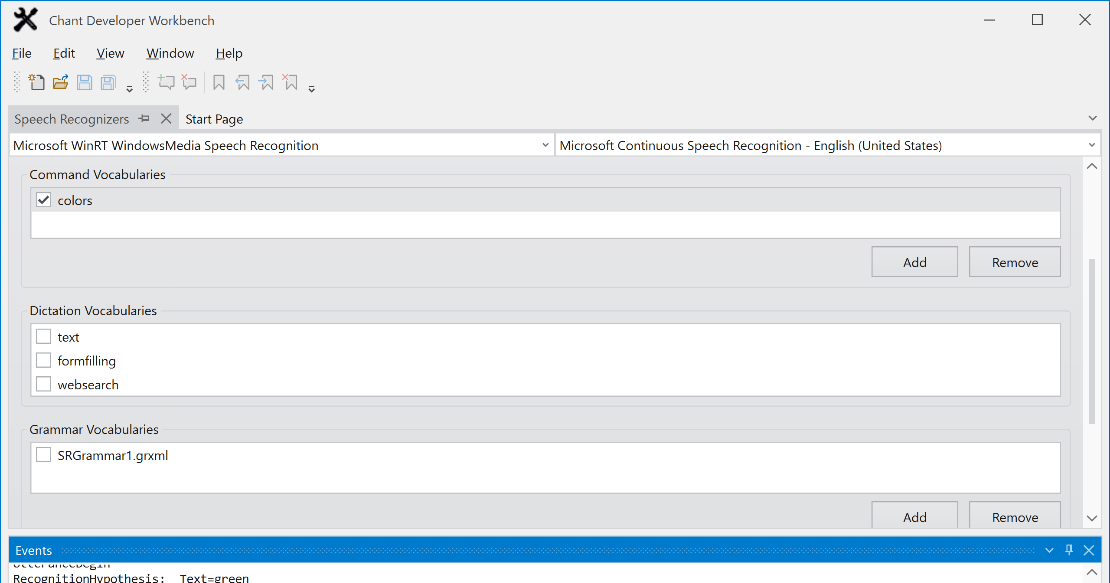The width and height of the screenshot is (1110, 583).
Task: Pin the Events panel
Action: (1068, 550)
